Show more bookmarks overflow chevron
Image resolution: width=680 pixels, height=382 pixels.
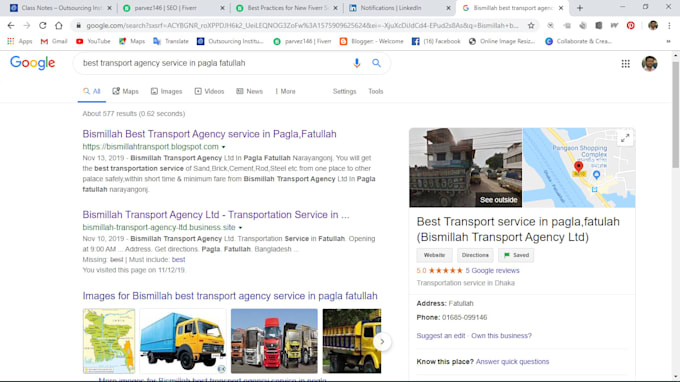pyautogui.click(x=668, y=41)
